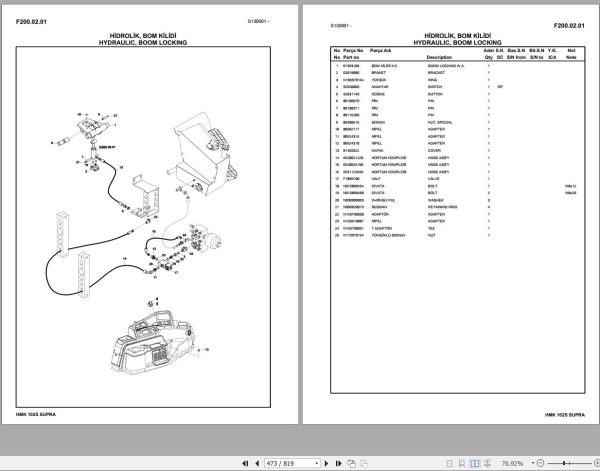Click RETAINING RING description in row 21
The height and width of the screenshot is (471, 600).
(x=442, y=207)
